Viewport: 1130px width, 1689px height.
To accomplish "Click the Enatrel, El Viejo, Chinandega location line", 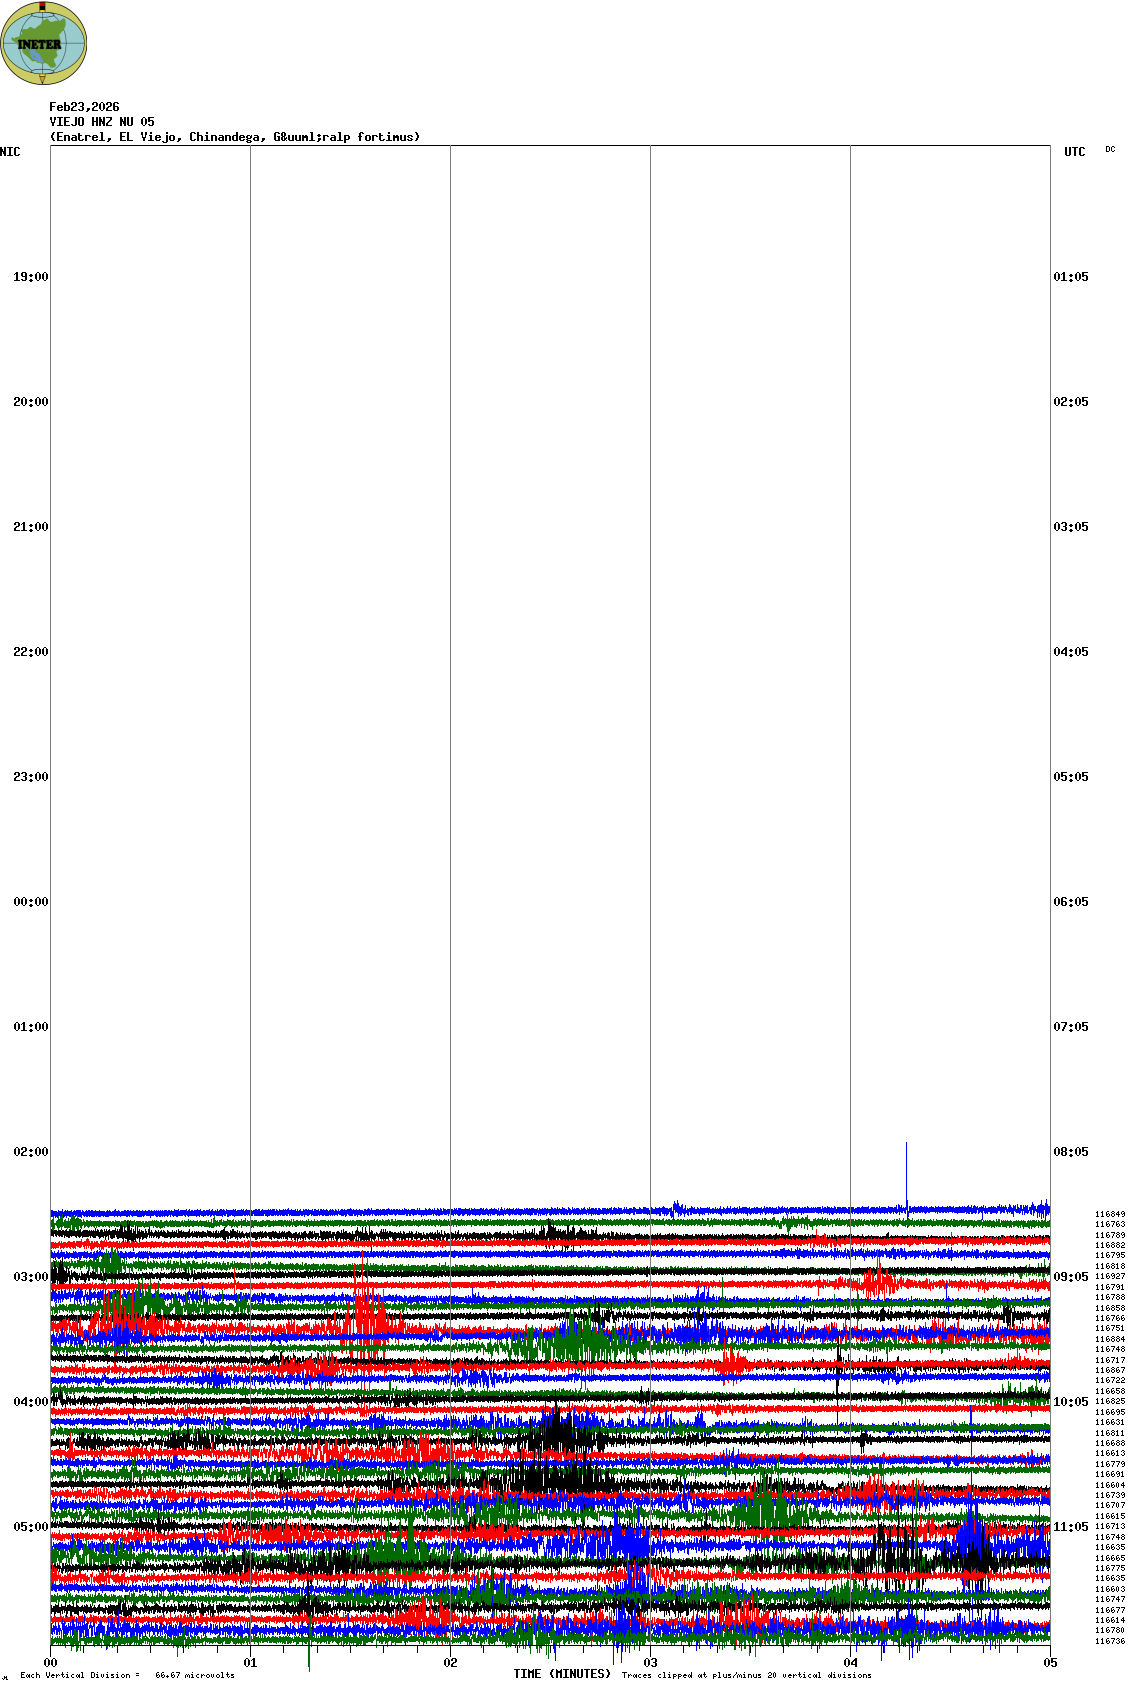I will tap(235, 137).
